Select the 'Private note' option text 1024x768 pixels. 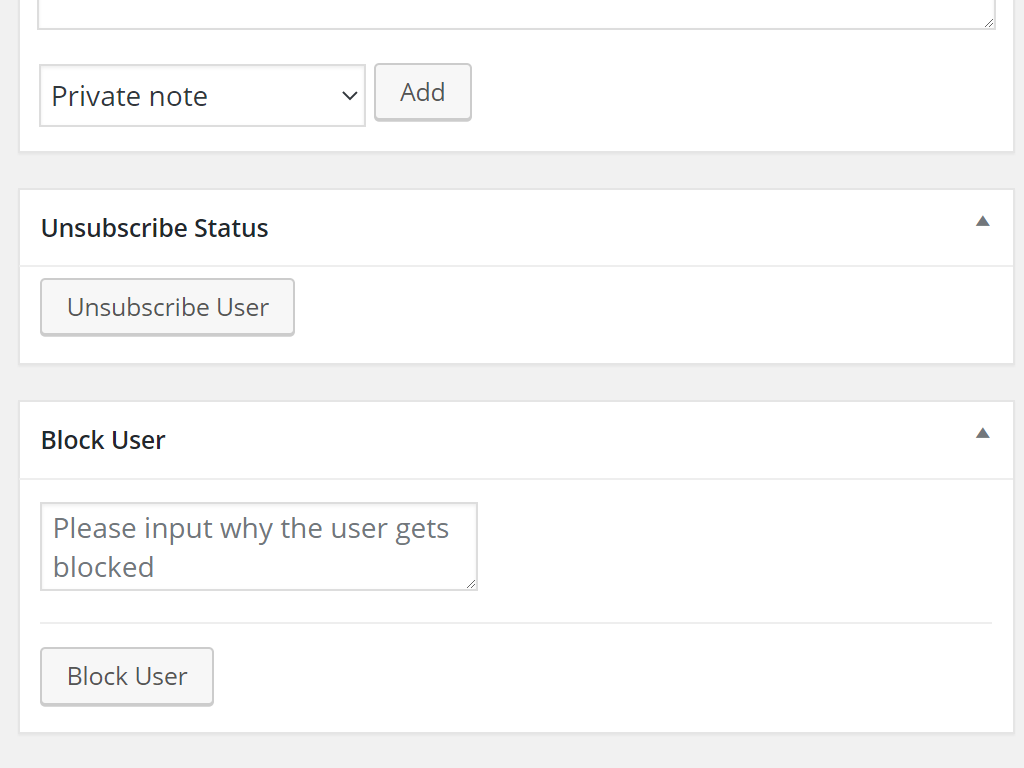coord(130,97)
